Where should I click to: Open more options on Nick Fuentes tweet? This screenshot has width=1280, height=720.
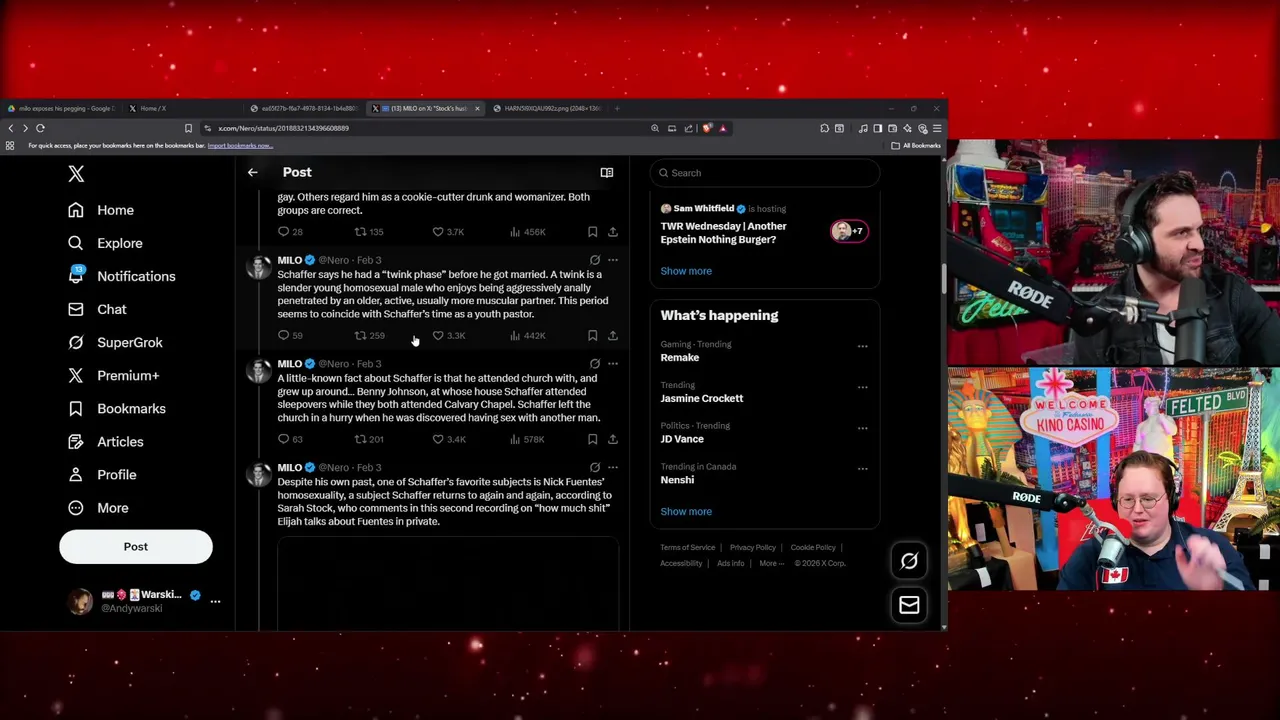[x=613, y=468]
